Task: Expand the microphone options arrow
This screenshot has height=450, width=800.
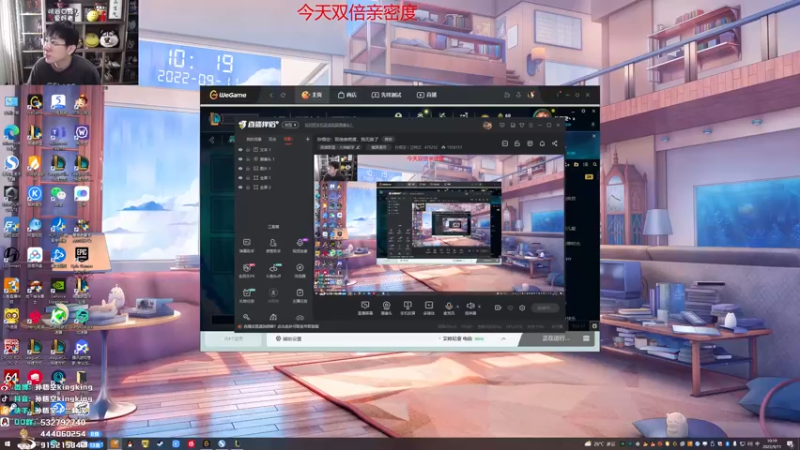Action: click(x=457, y=307)
